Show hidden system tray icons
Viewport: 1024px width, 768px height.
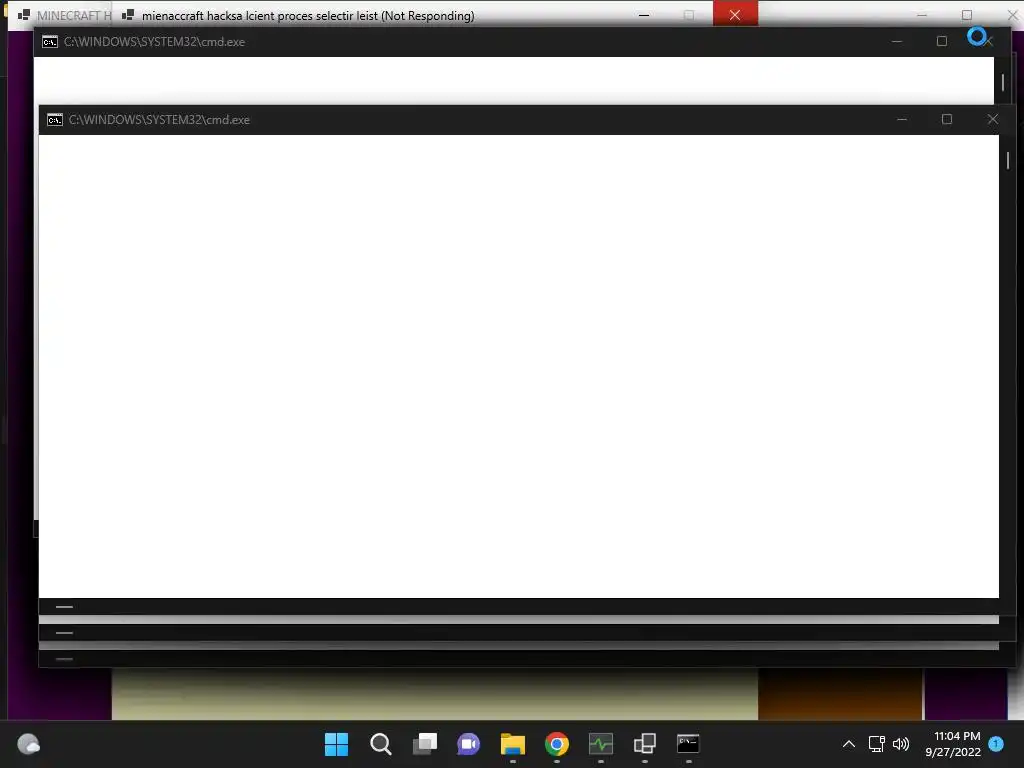point(849,744)
